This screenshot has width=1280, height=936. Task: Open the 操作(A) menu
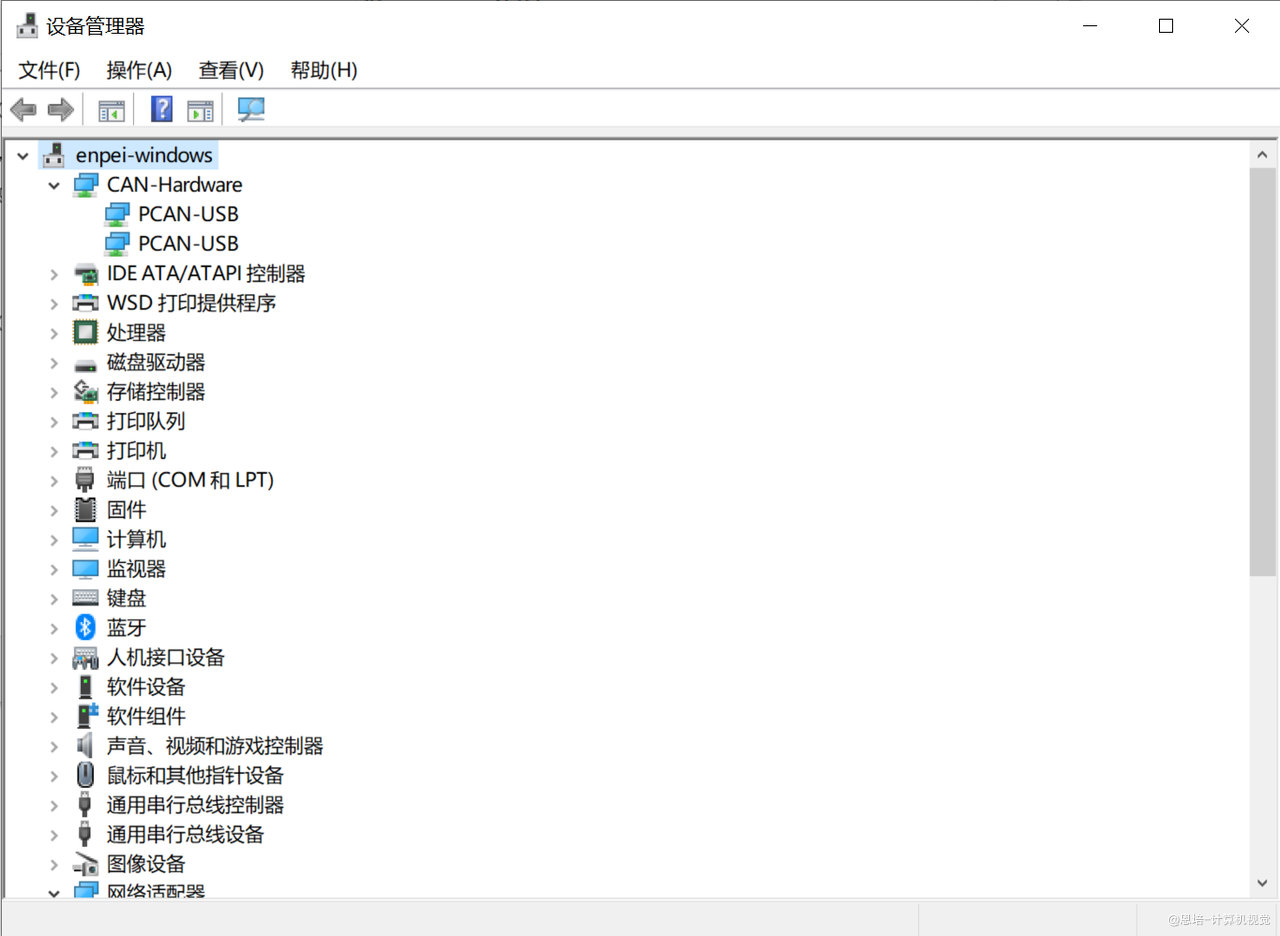139,70
